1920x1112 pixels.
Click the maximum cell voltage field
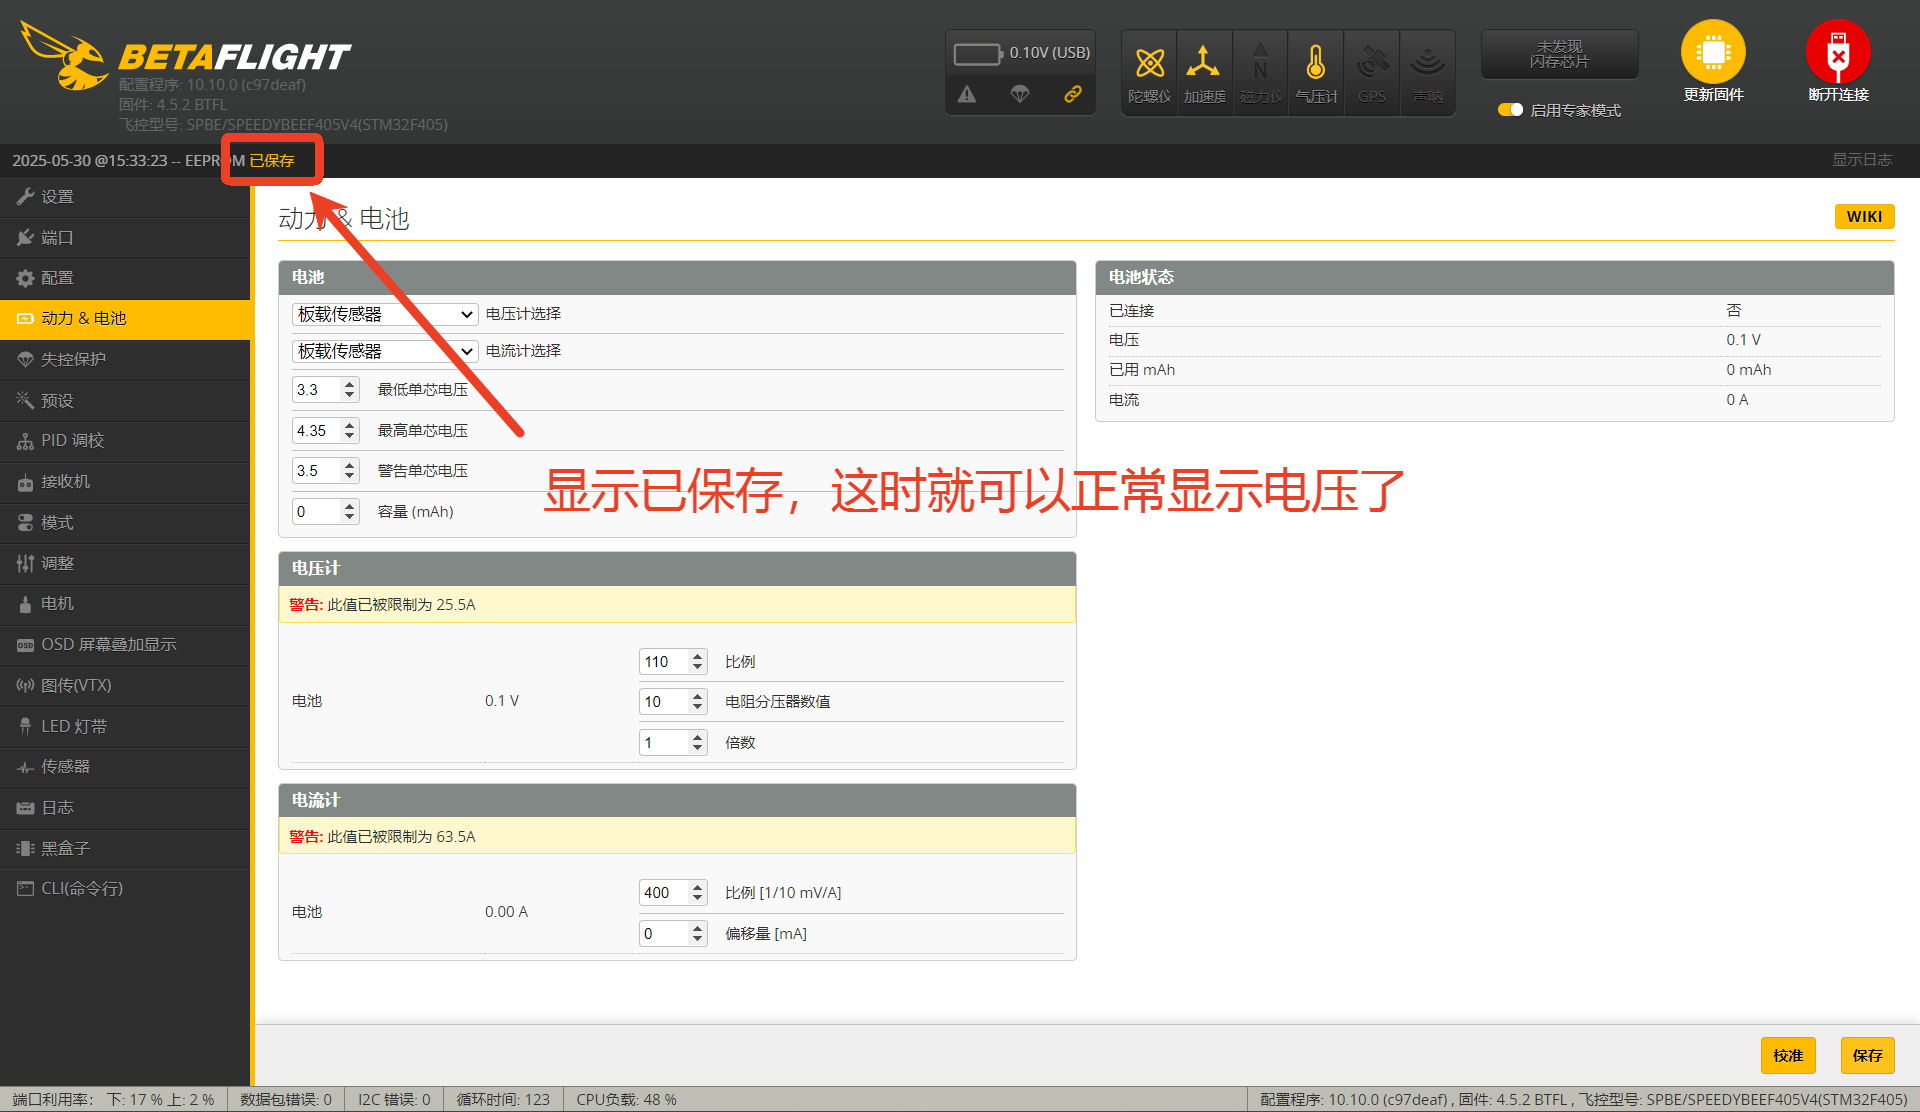coord(325,431)
